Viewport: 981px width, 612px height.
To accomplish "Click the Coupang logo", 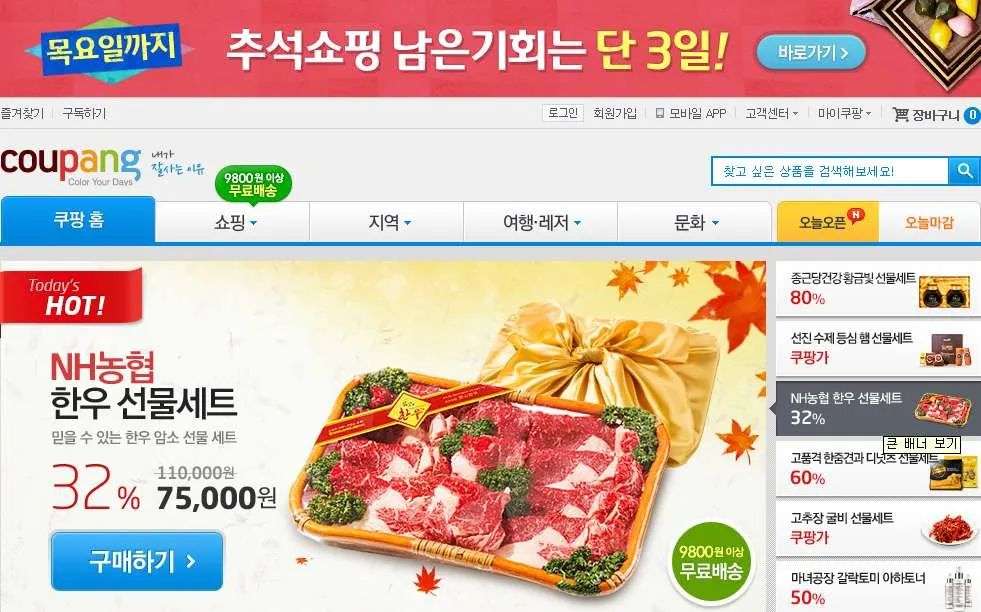I will [71, 165].
